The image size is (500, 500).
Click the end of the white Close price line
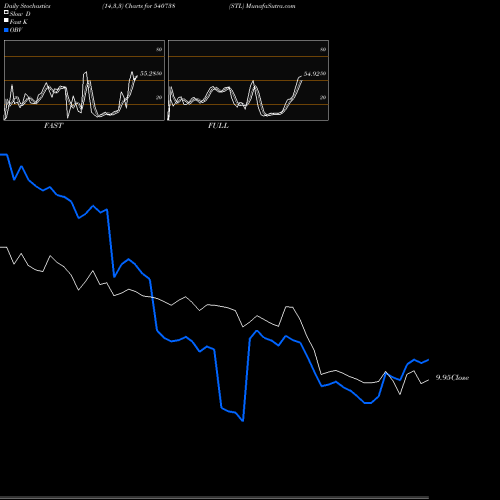428,380
